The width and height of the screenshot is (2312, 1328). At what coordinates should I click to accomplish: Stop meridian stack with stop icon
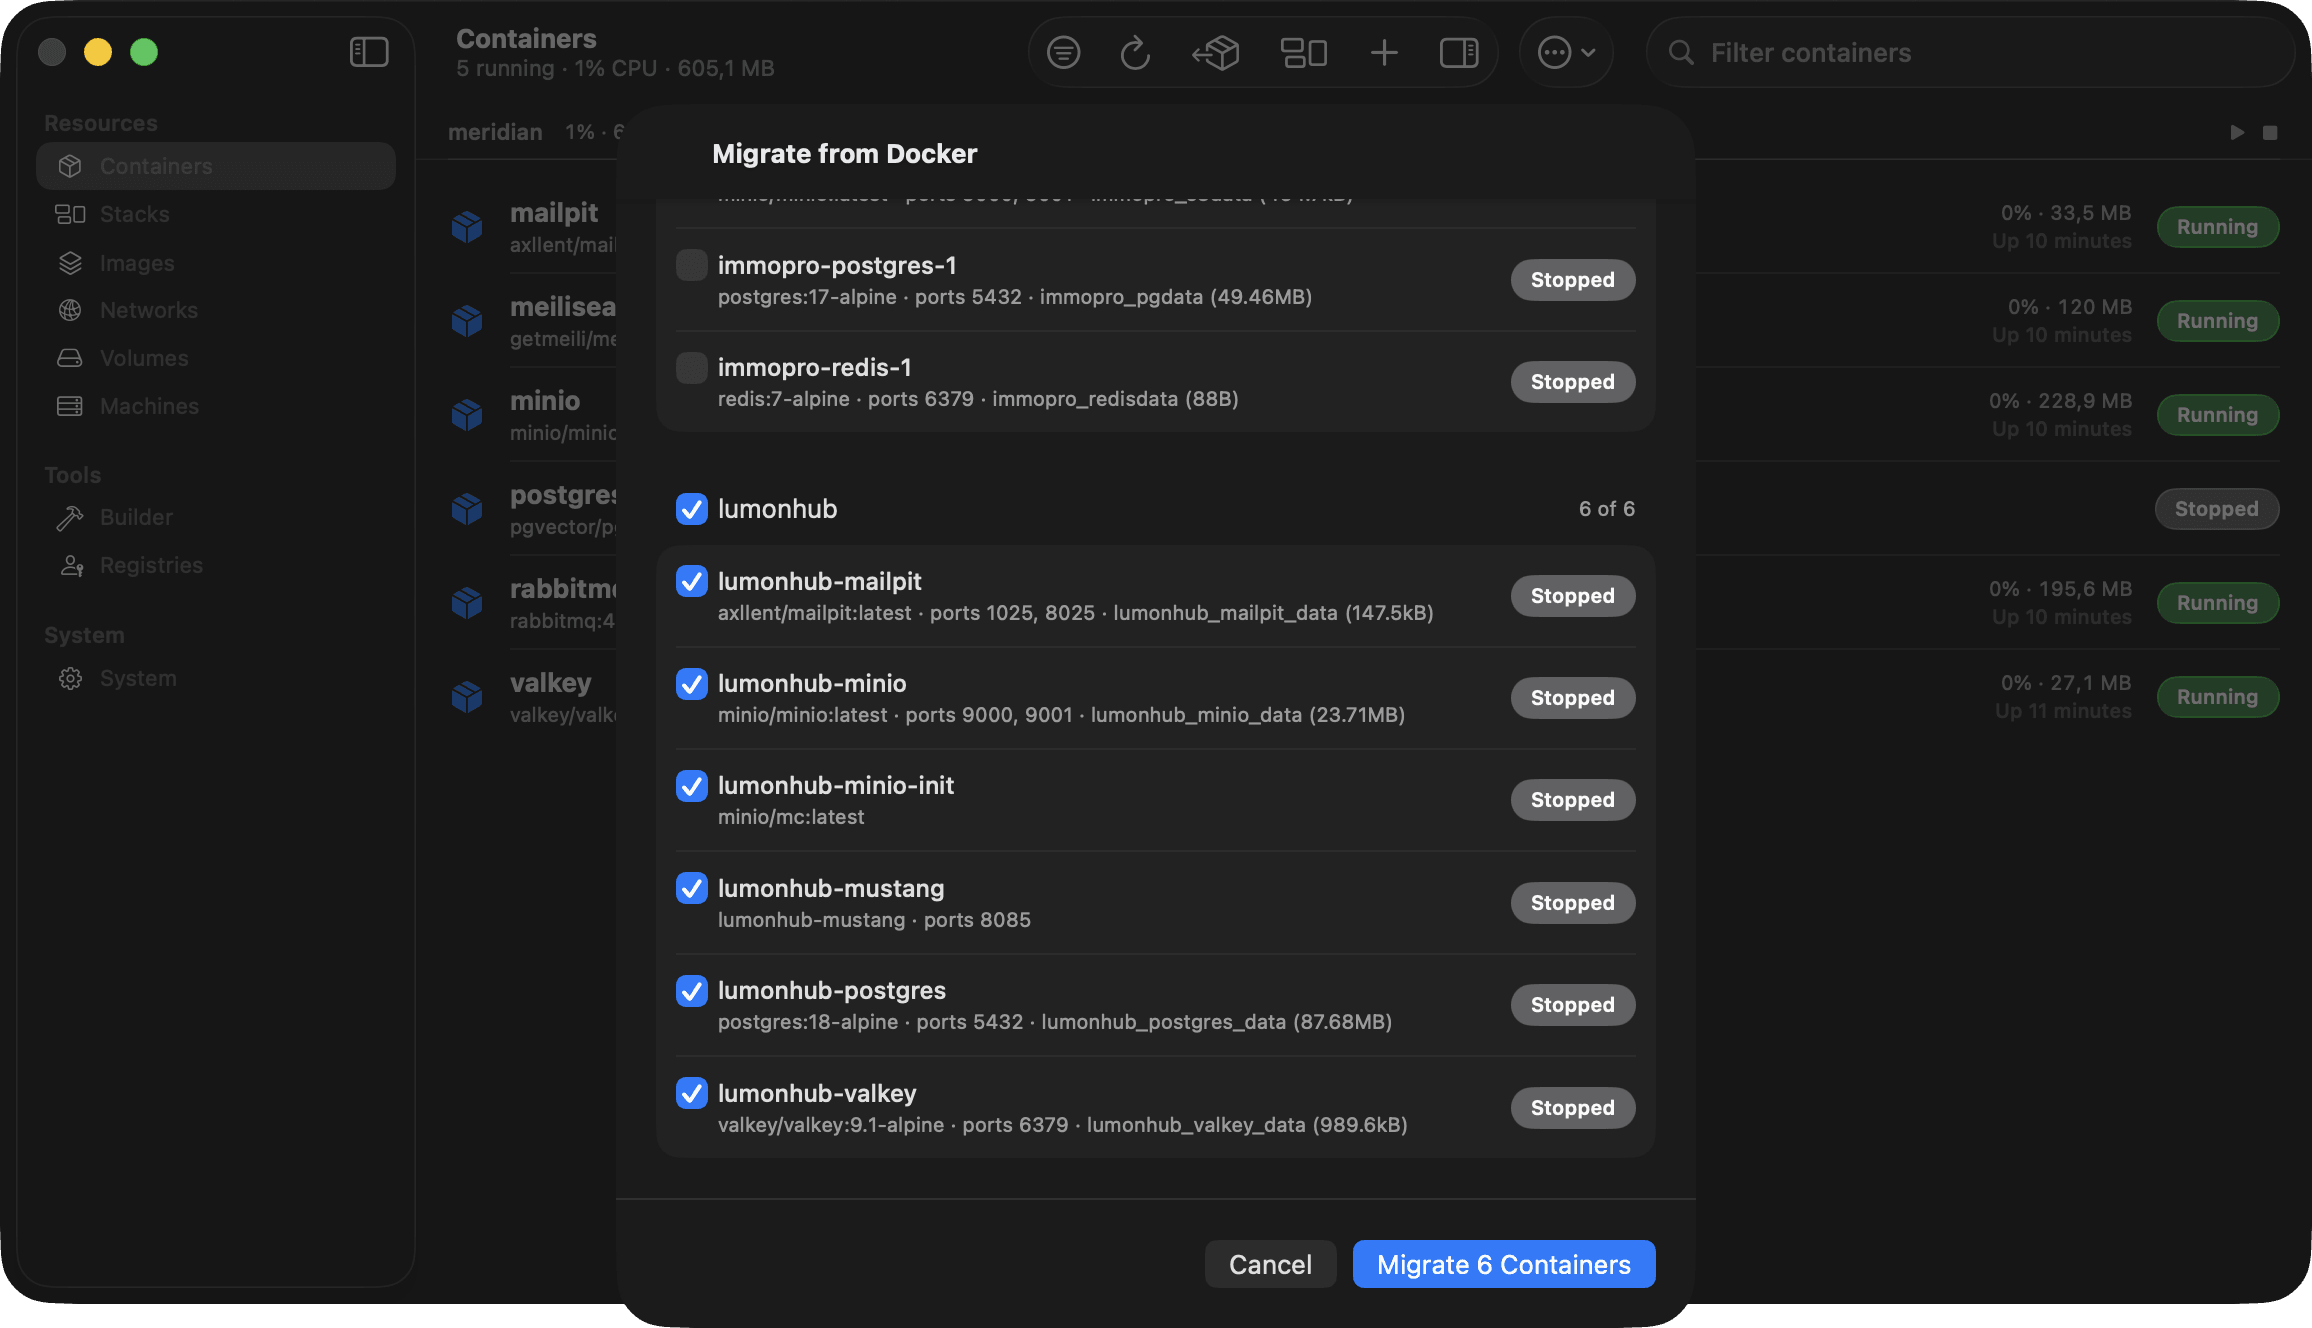tap(2270, 132)
